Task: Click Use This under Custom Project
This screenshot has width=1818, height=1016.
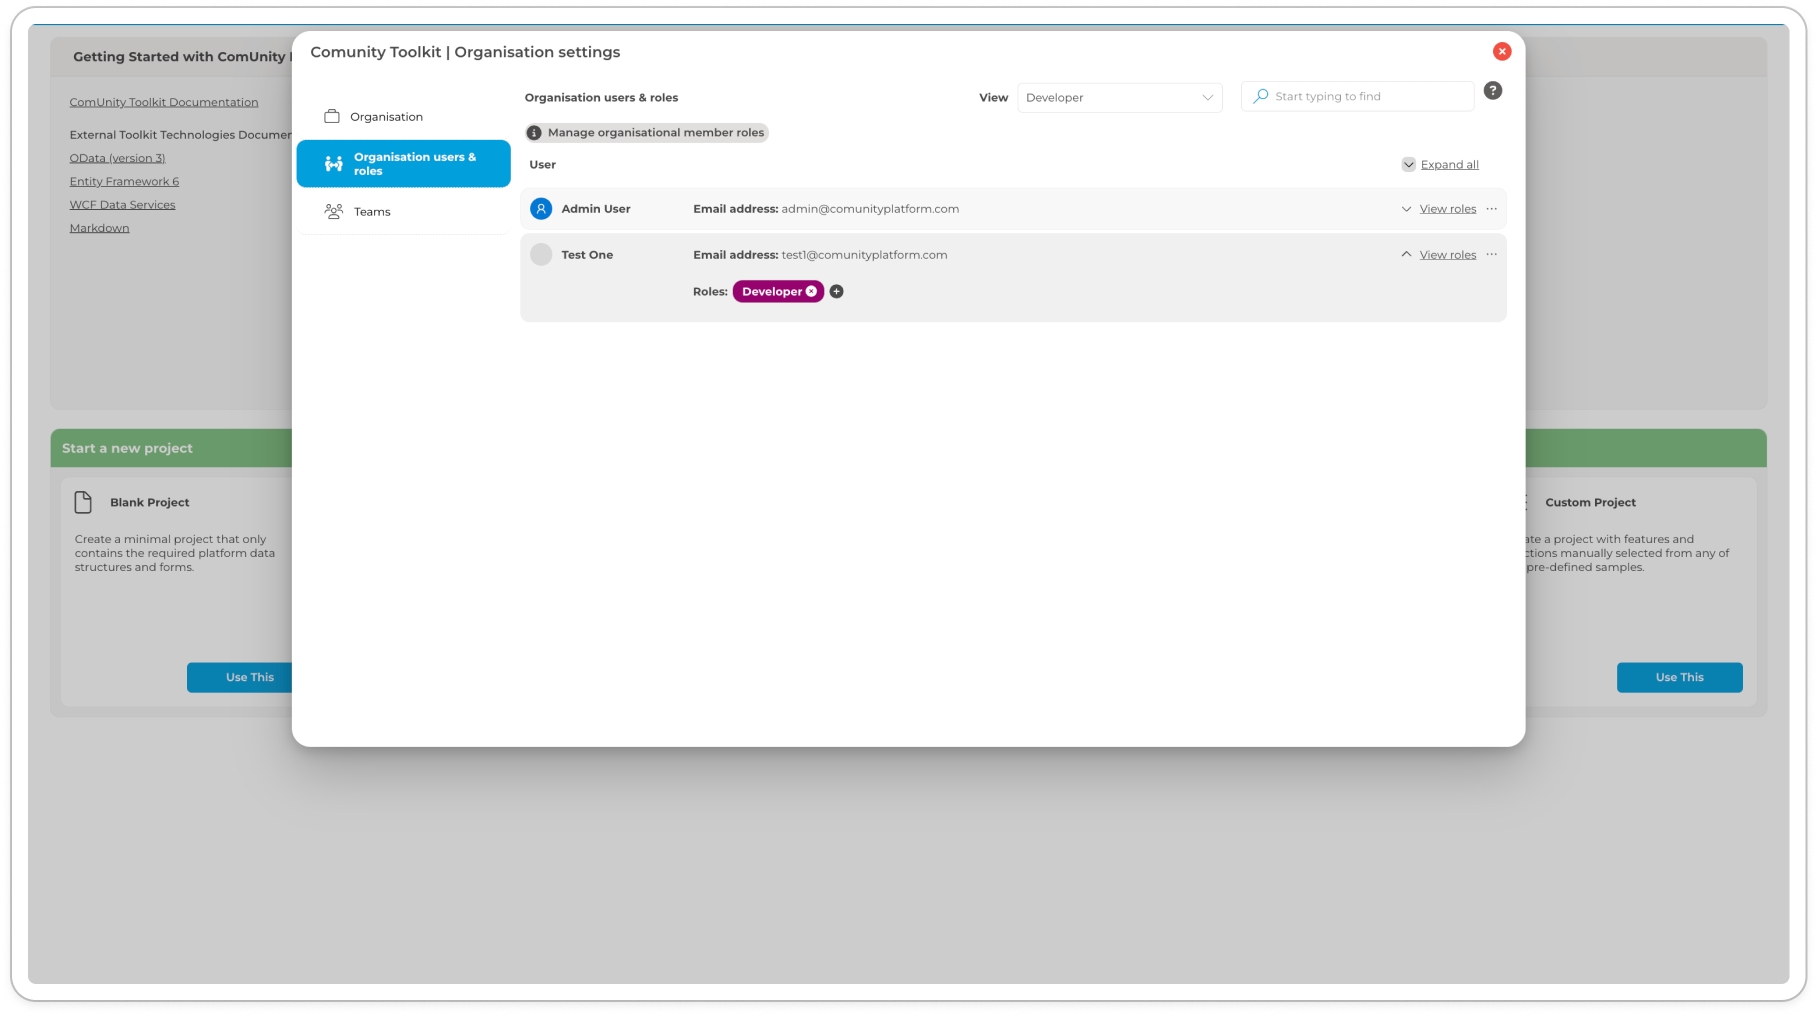Action: click(x=1679, y=677)
